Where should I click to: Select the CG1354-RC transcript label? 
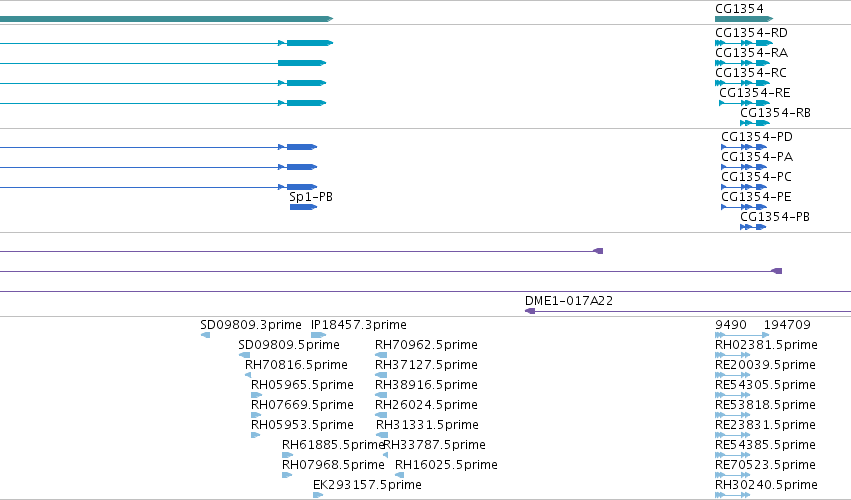751,73
